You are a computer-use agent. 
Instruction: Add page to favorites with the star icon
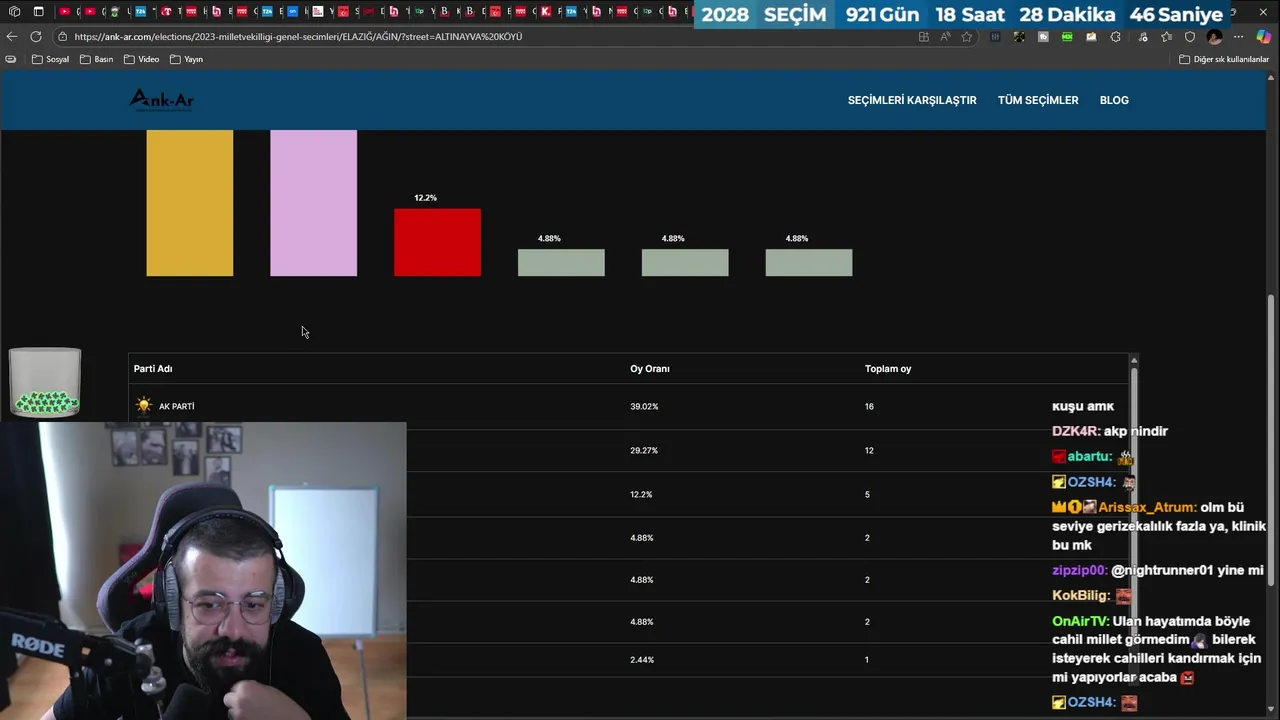[966, 37]
